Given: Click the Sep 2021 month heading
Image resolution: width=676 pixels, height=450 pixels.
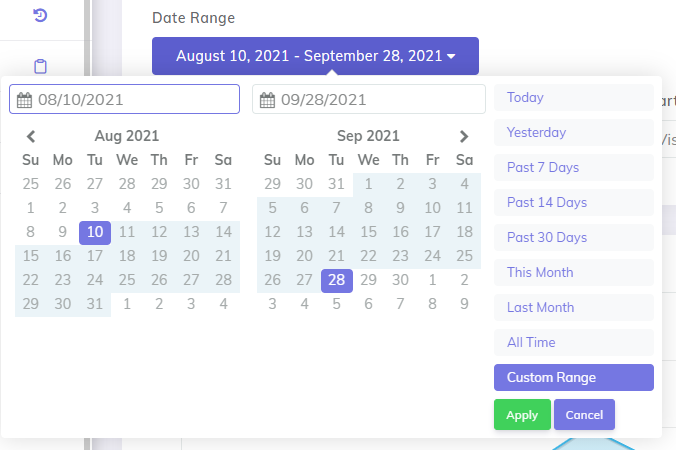Looking at the screenshot, I should tap(368, 136).
